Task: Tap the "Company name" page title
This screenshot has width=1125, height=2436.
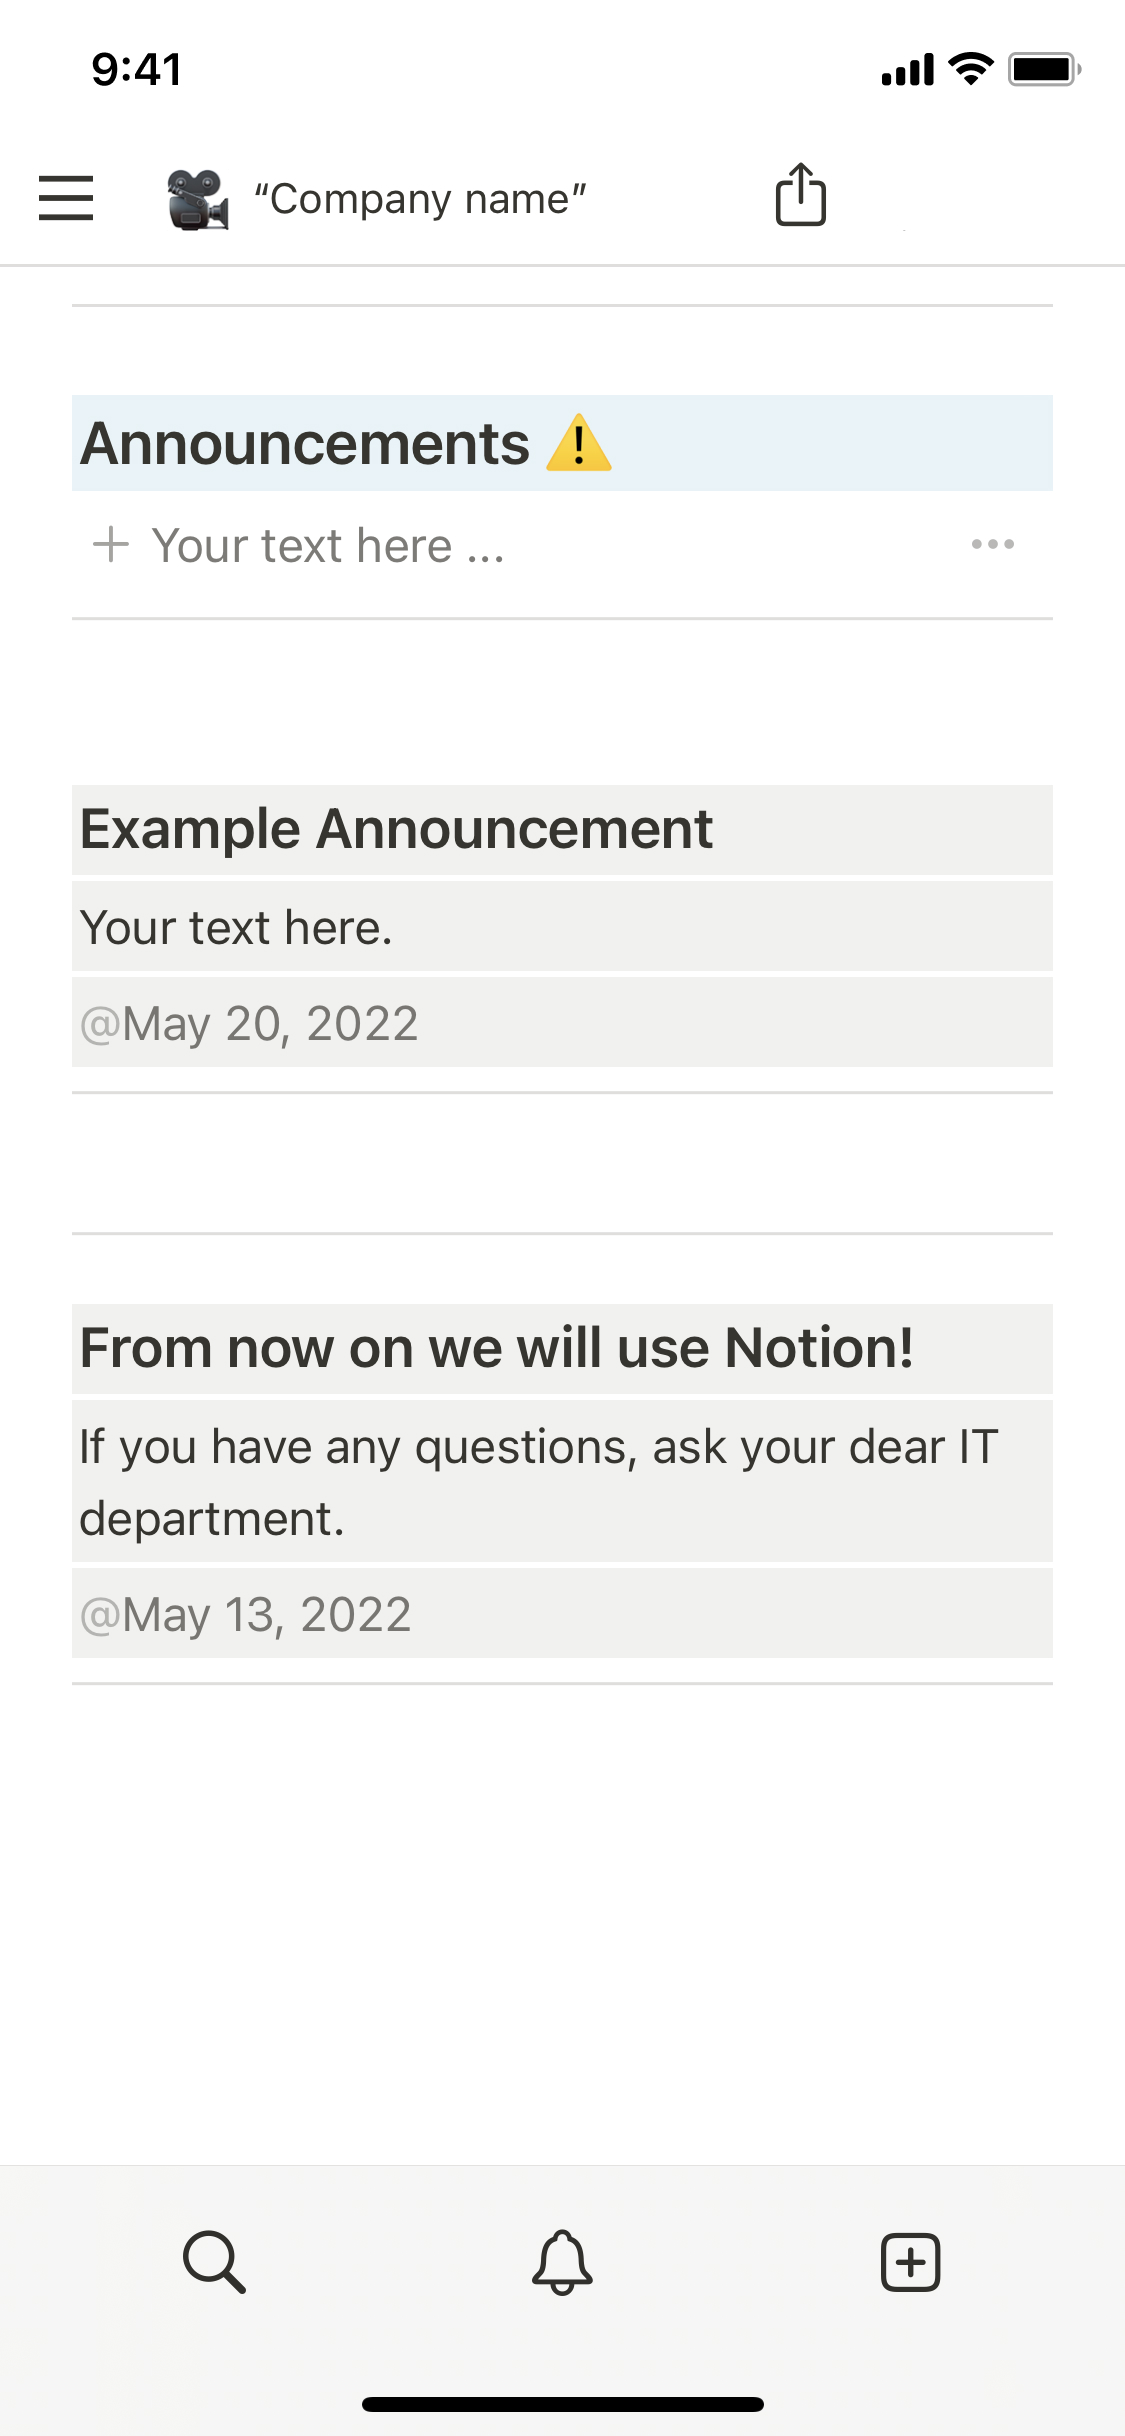Action: click(x=420, y=199)
